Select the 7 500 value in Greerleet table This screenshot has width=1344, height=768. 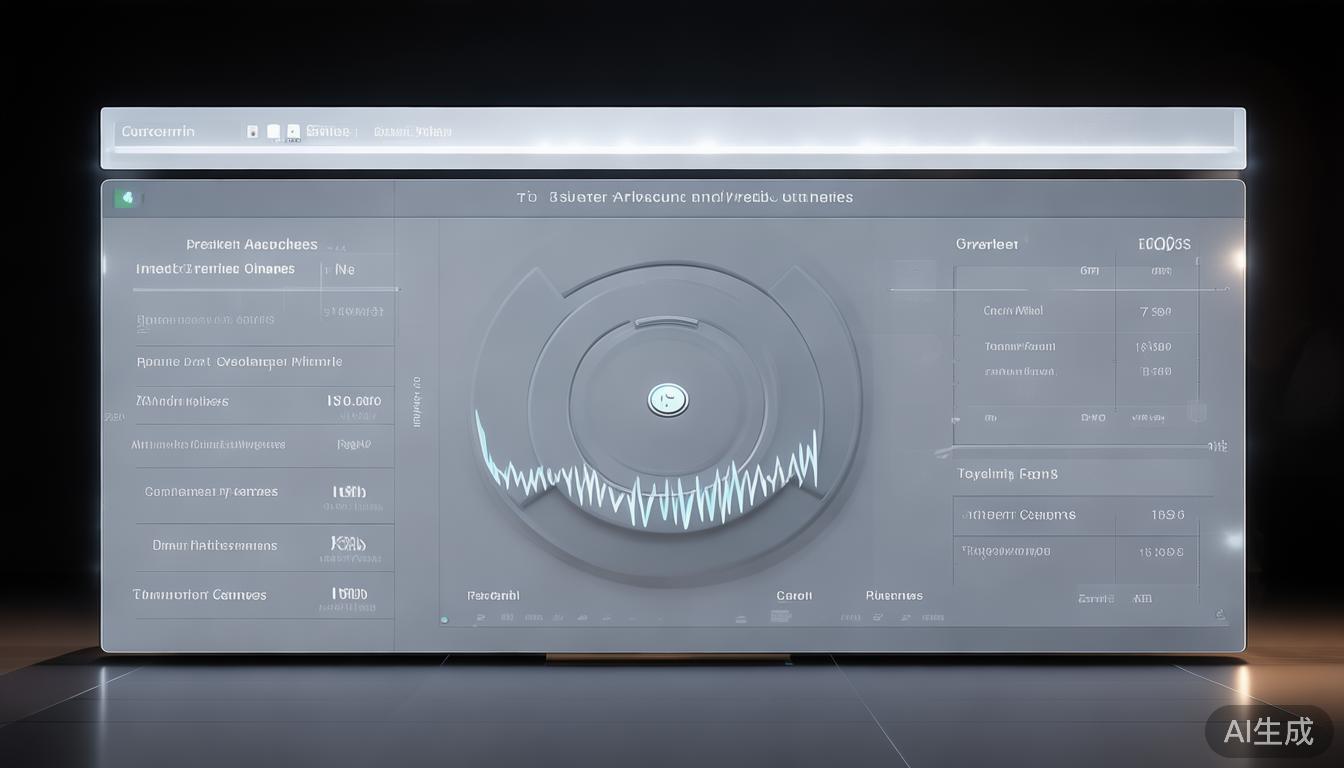1155,311
